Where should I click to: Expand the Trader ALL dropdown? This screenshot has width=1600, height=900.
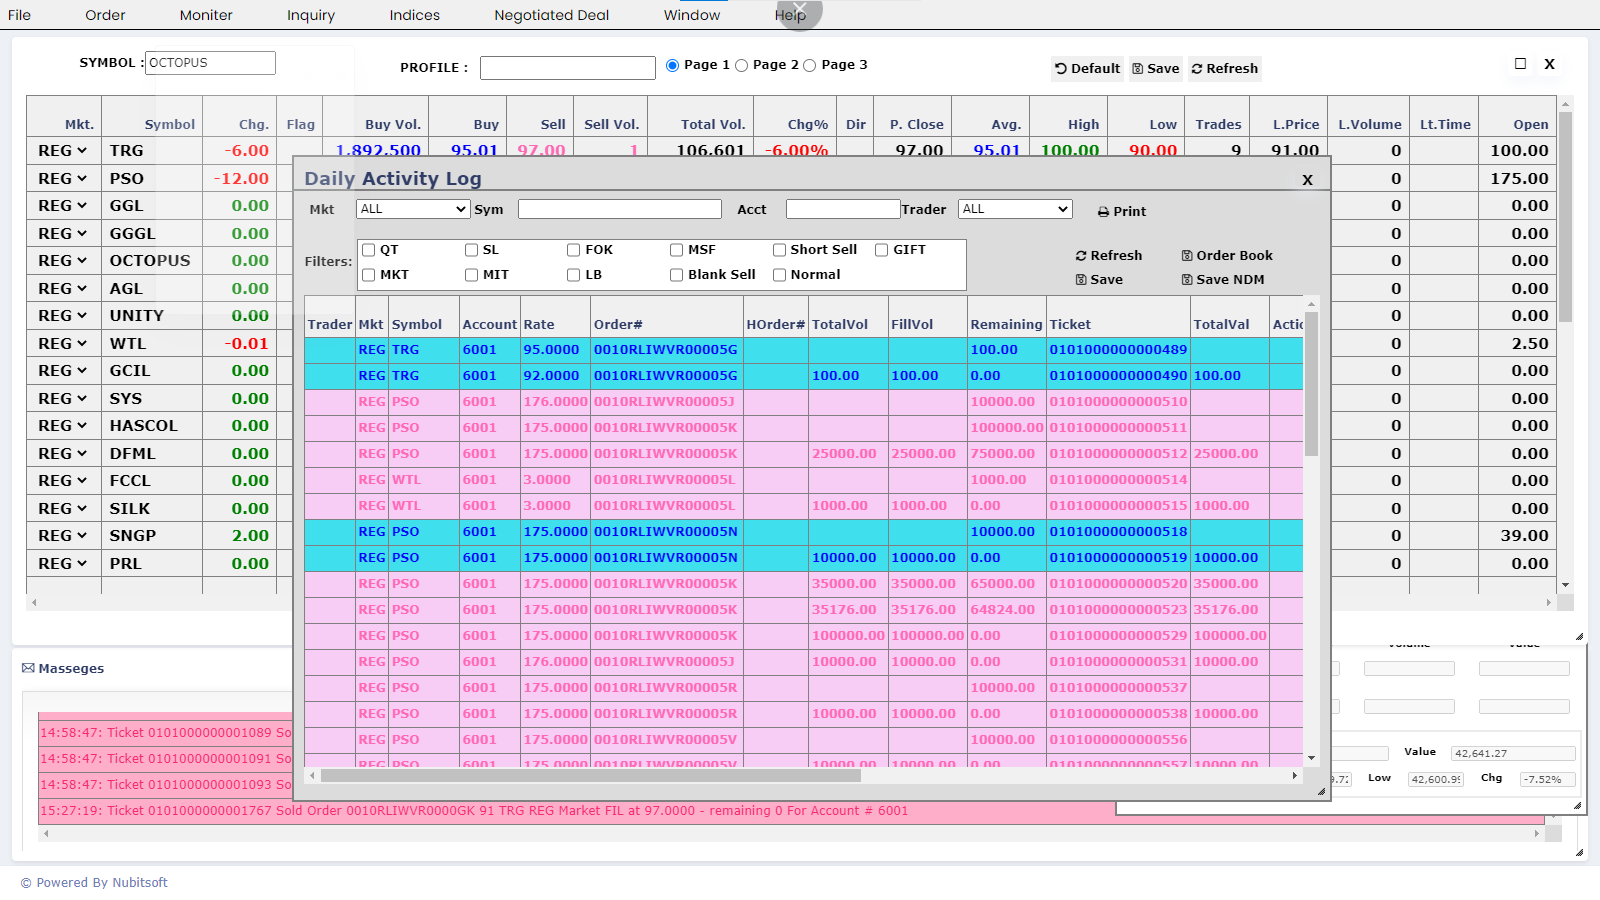tap(1014, 209)
